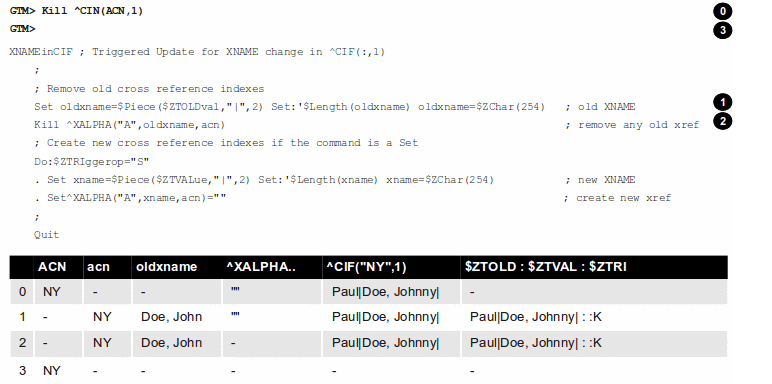Click the Kill ^CIN(ACN,1) command line
The width and height of the screenshot is (772, 384).
click(76, 11)
